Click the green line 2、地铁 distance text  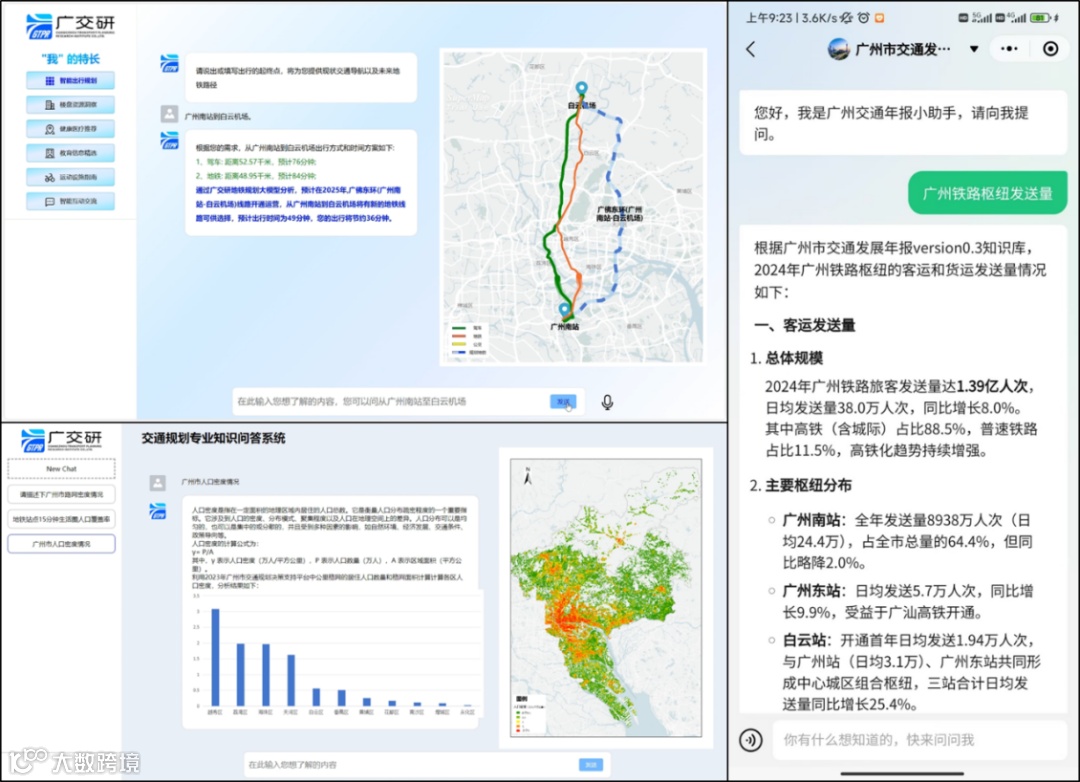pos(256,176)
